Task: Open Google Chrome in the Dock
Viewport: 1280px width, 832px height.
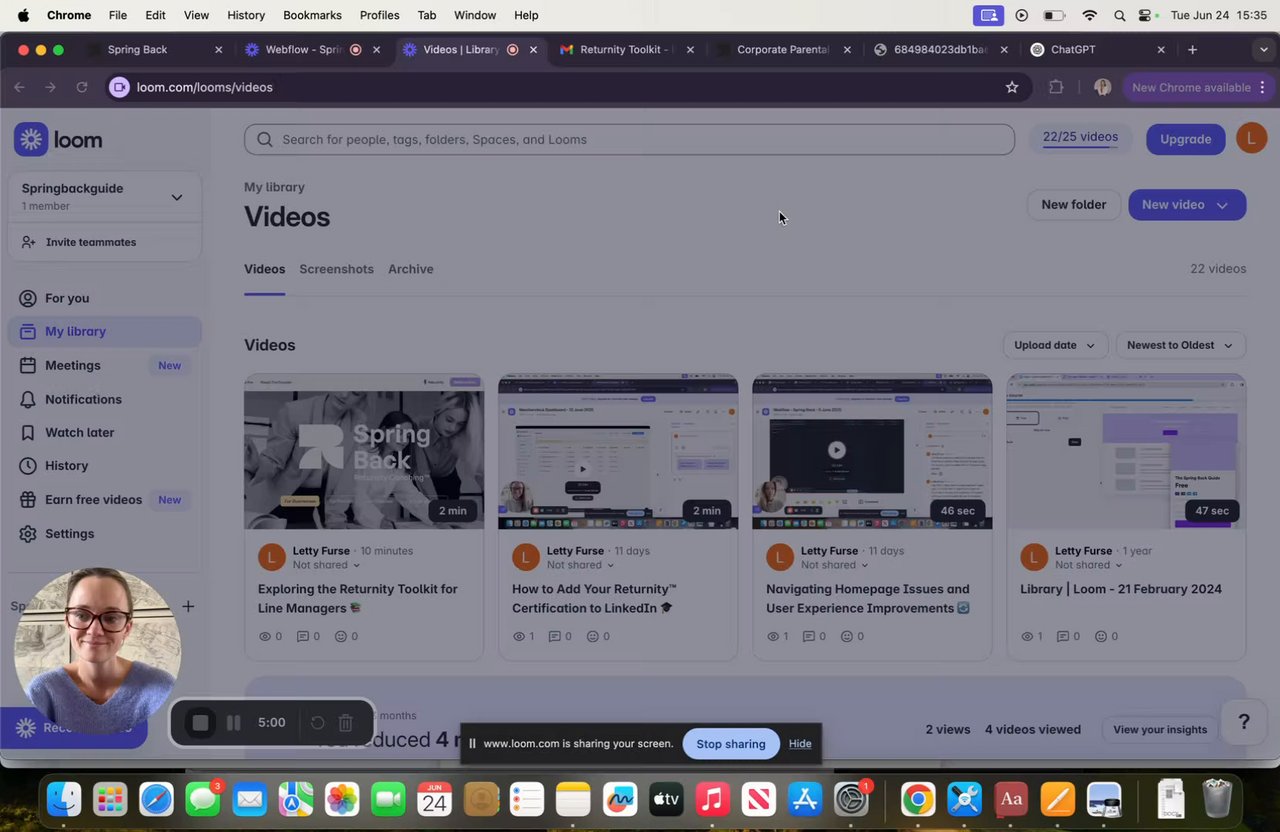Action: 917,799
